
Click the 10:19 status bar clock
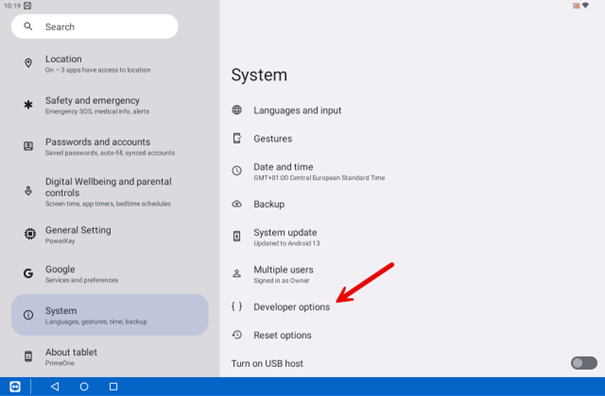pos(12,5)
